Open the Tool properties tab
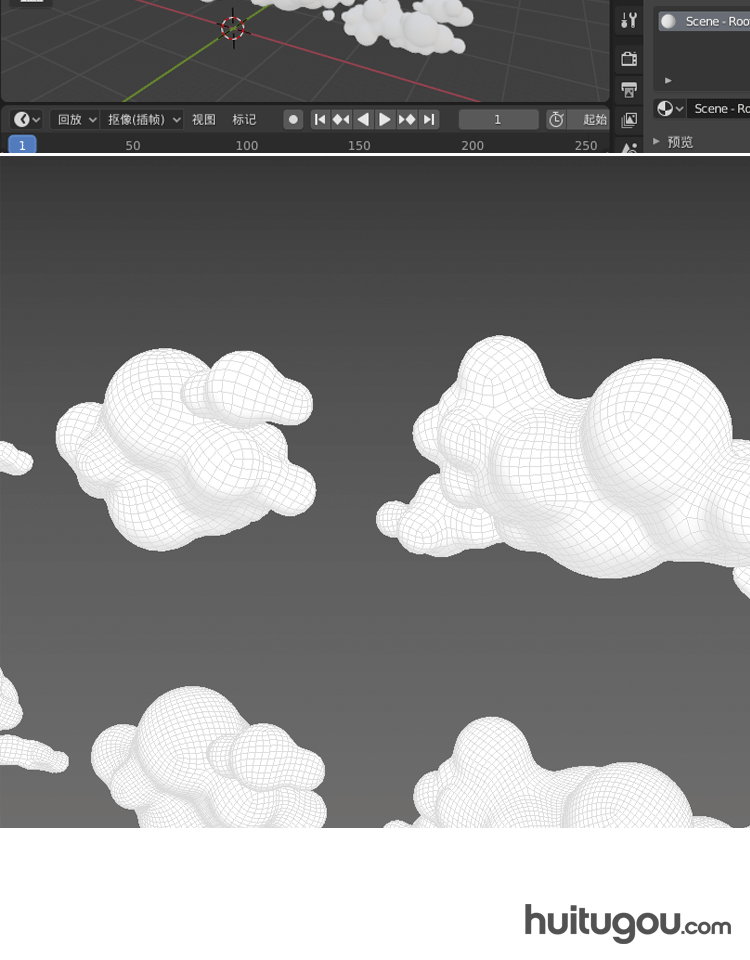750x960 pixels. (x=629, y=21)
